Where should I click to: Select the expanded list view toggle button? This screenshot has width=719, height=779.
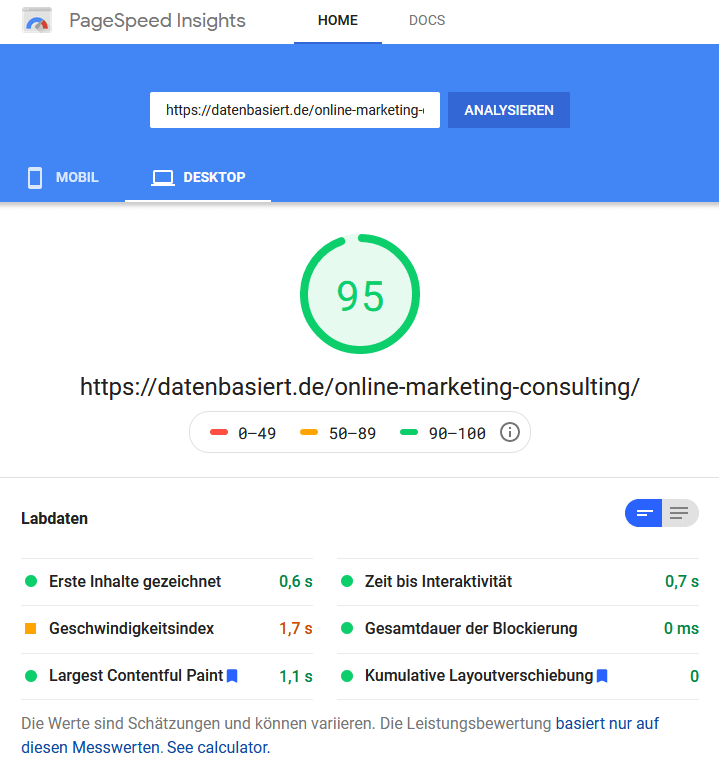pyautogui.click(x=680, y=513)
